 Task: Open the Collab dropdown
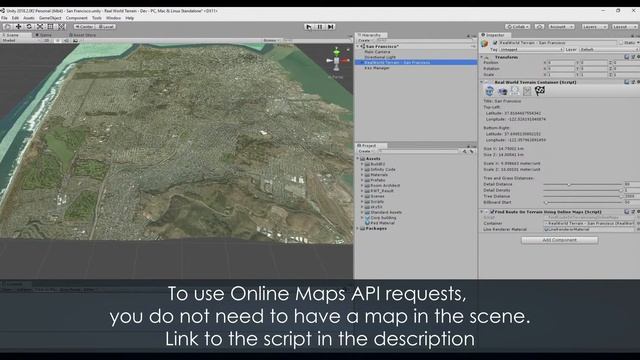coord(518,27)
